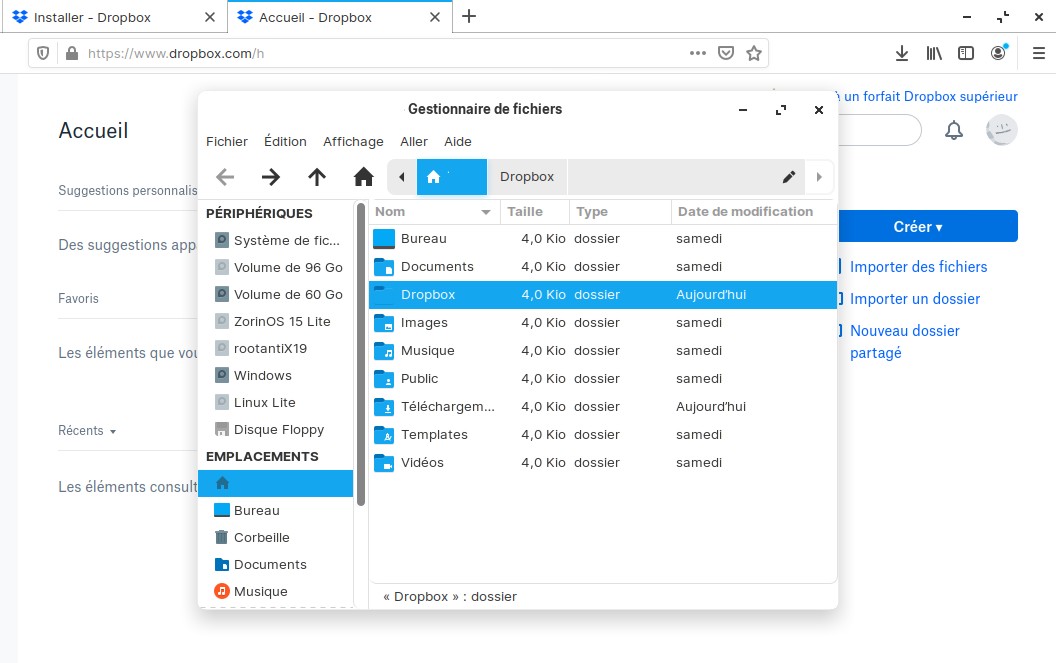Click the Firefox downloads arrow icon
Image resolution: width=1056 pixels, height=663 pixels.
901,53
